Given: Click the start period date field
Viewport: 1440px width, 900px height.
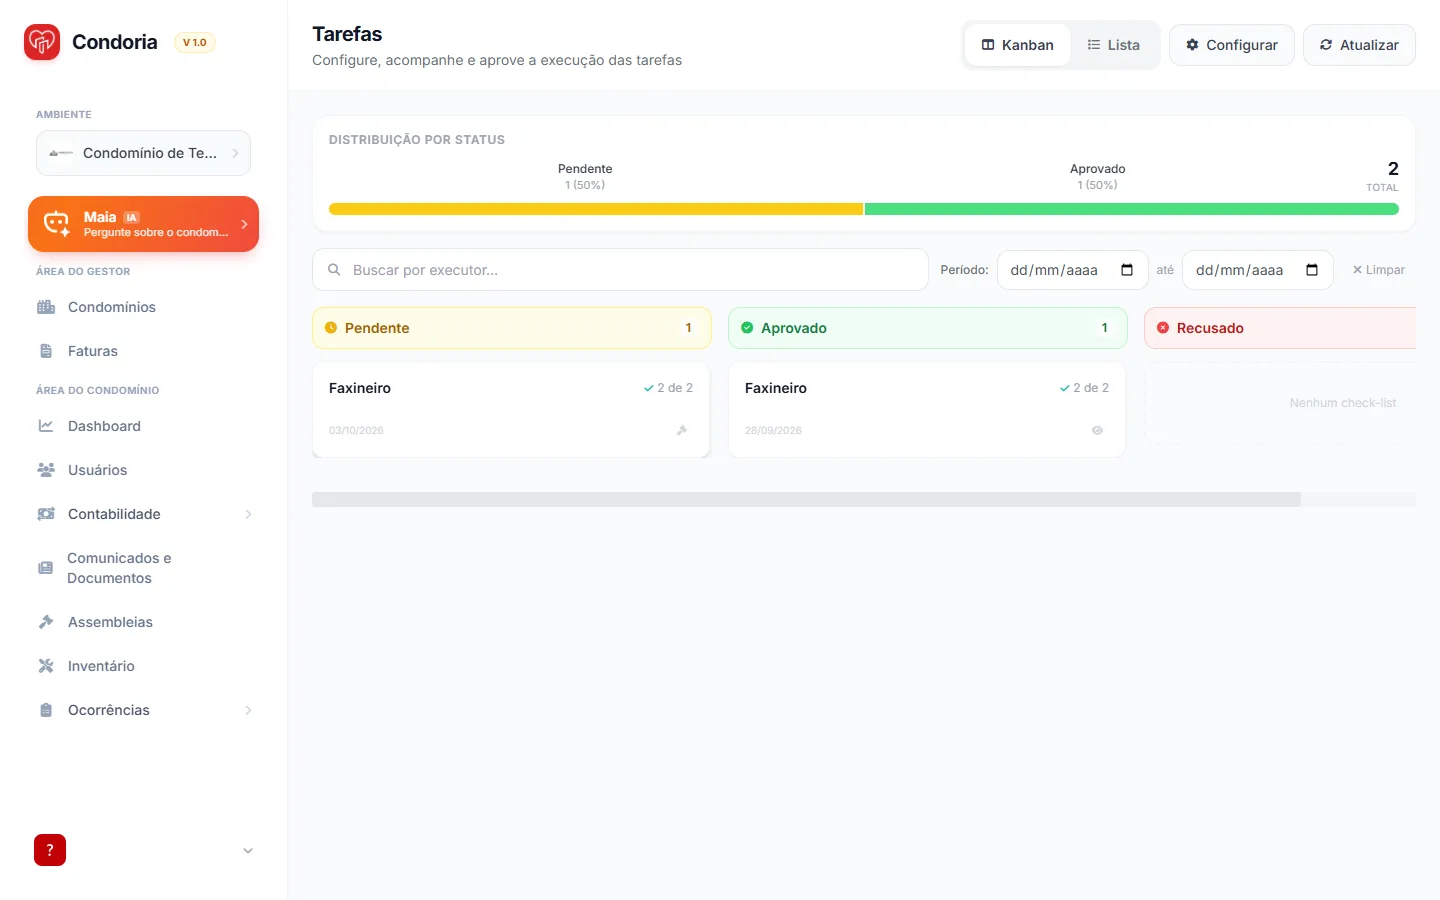Looking at the screenshot, I should tap(1072, 270).
